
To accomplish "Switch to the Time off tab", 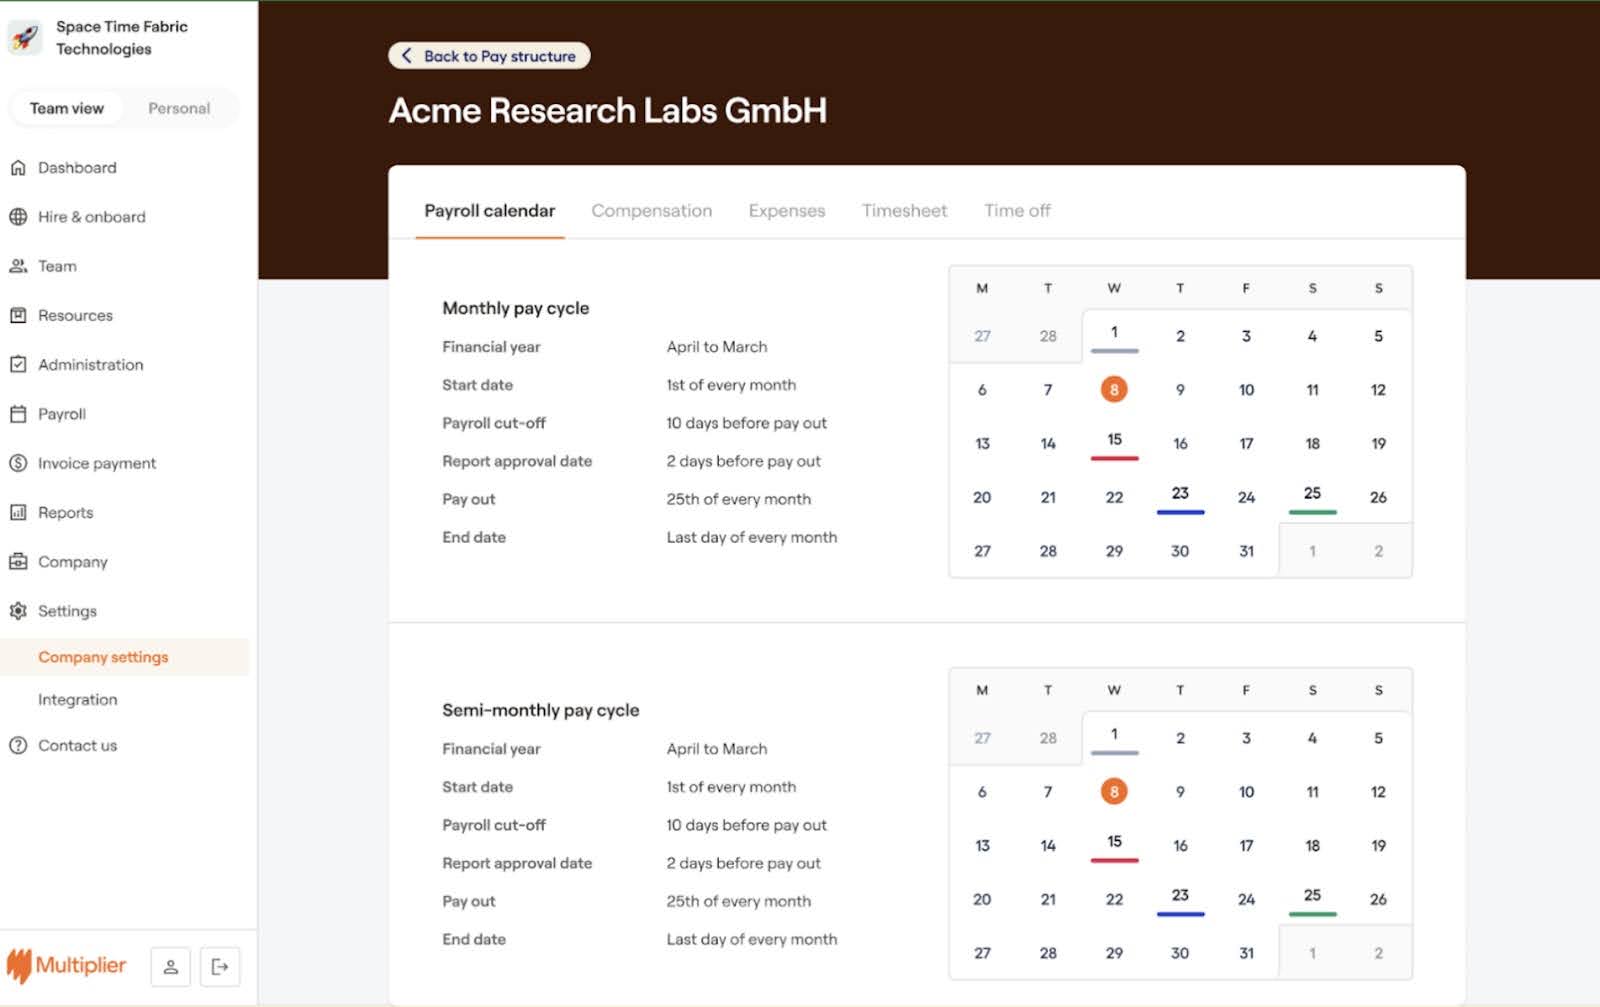I will pos(1017,211).
